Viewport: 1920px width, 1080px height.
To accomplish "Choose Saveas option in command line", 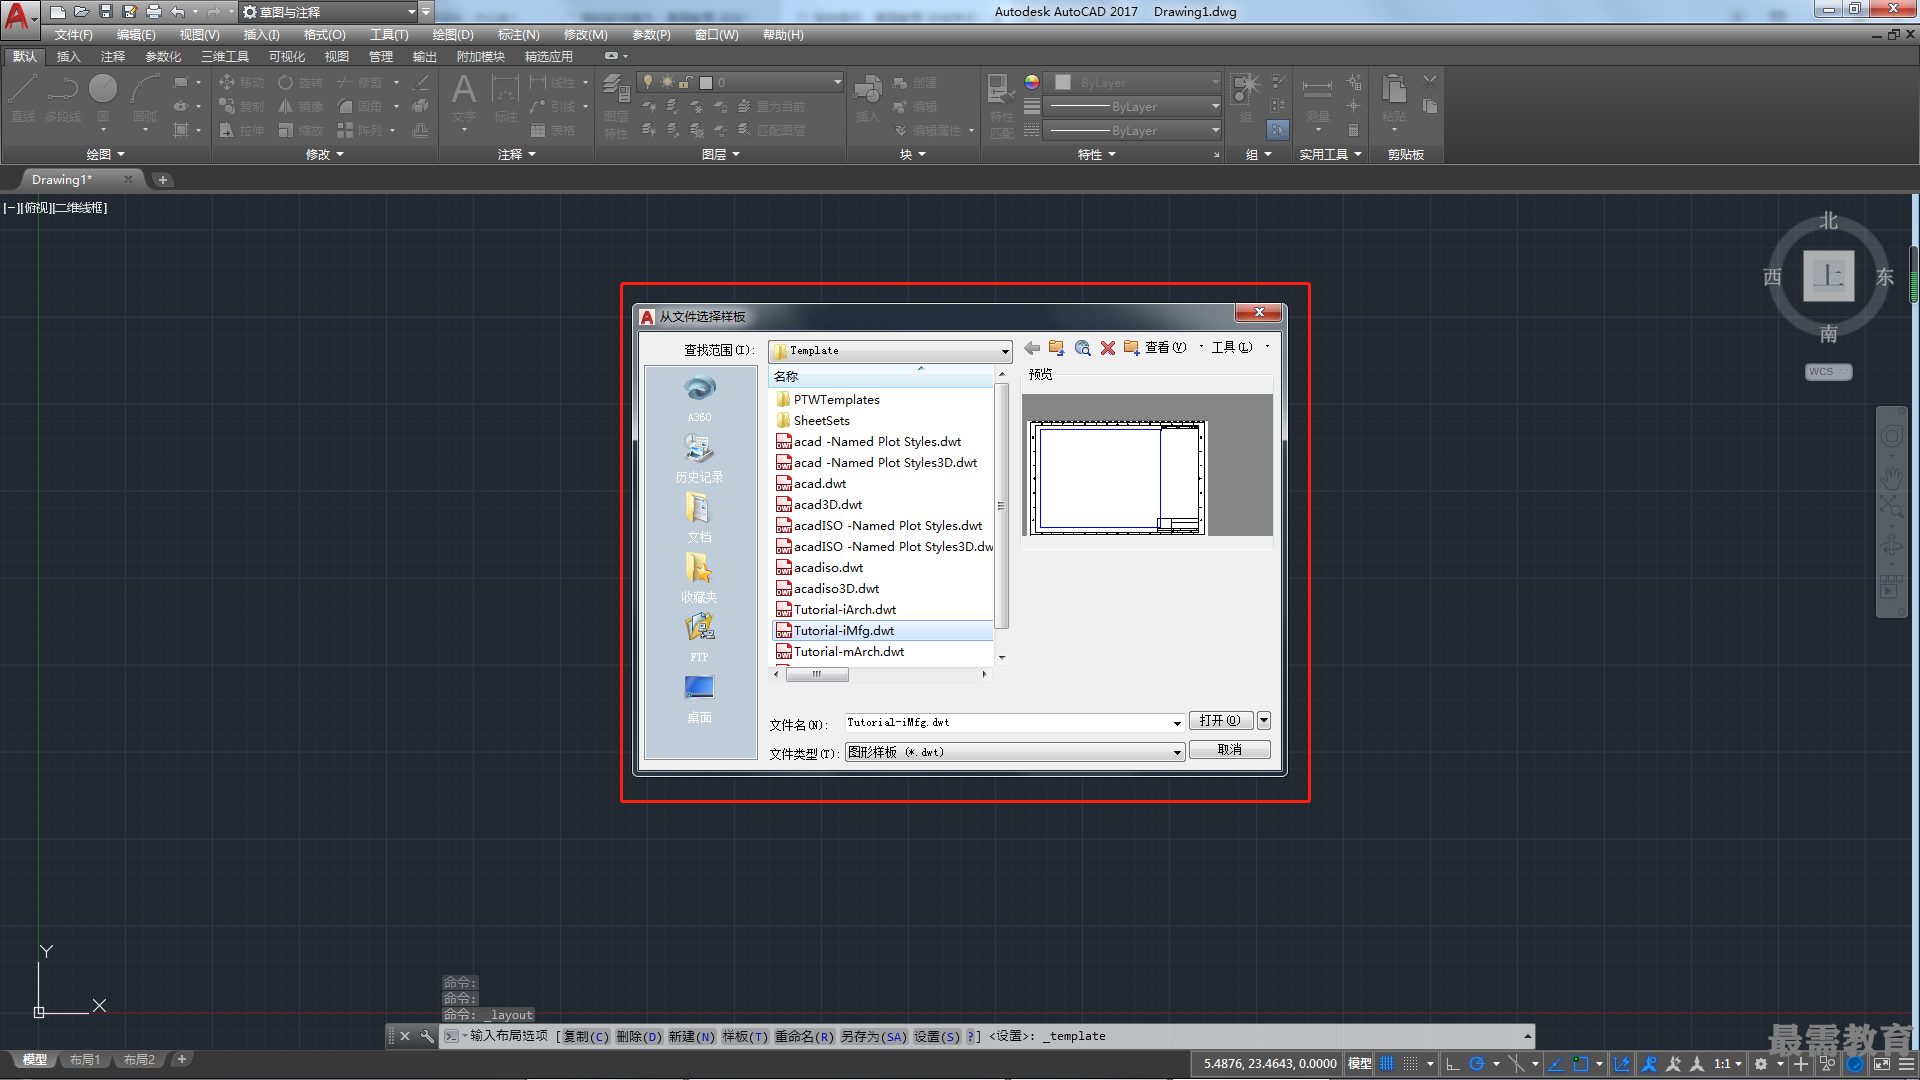I will click(x=874, y=1036).
